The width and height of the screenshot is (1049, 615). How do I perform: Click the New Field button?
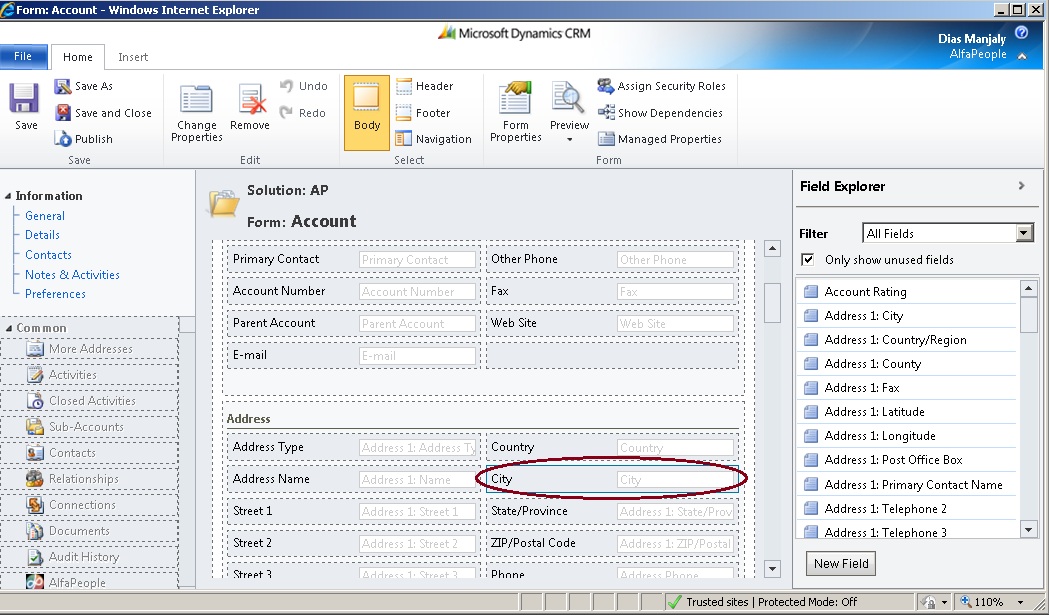[840, 563]
